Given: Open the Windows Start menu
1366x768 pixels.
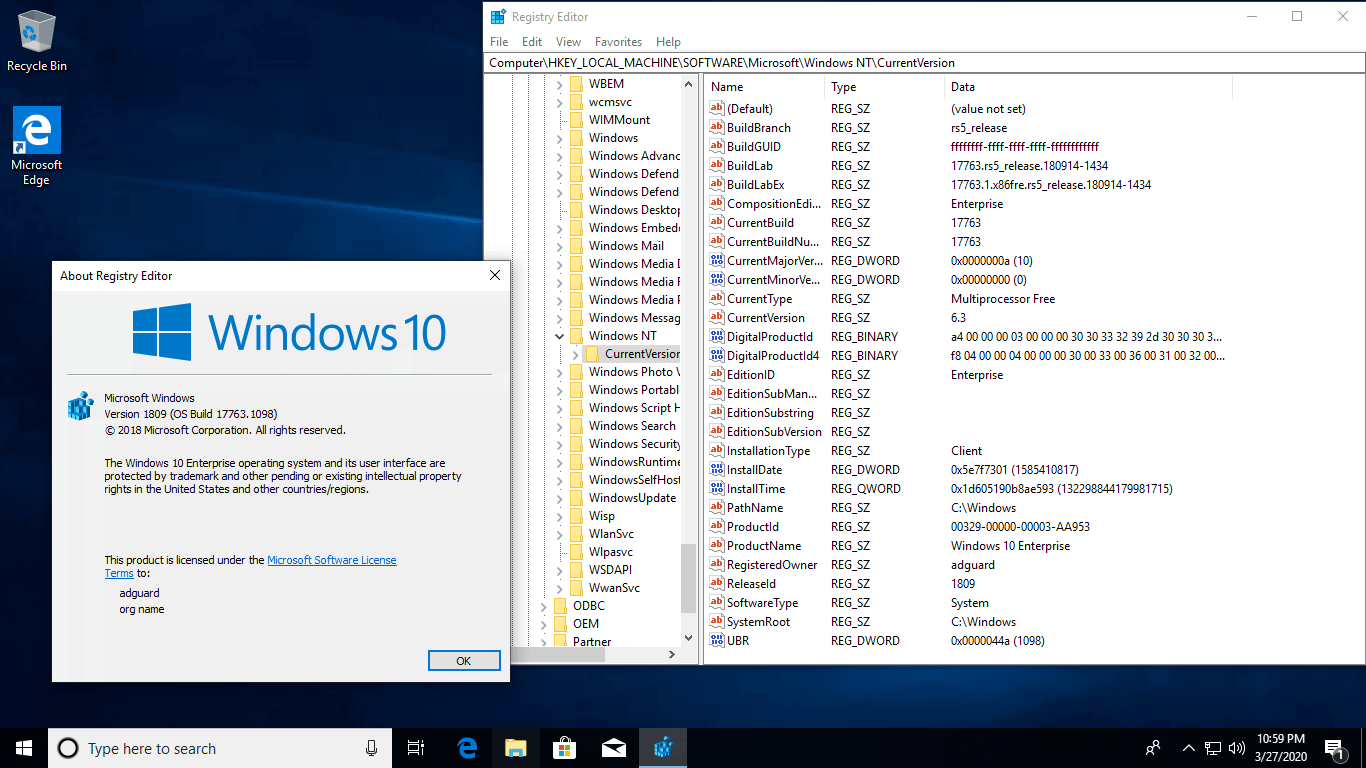Looking at the screenshot, I should (24, 748).
